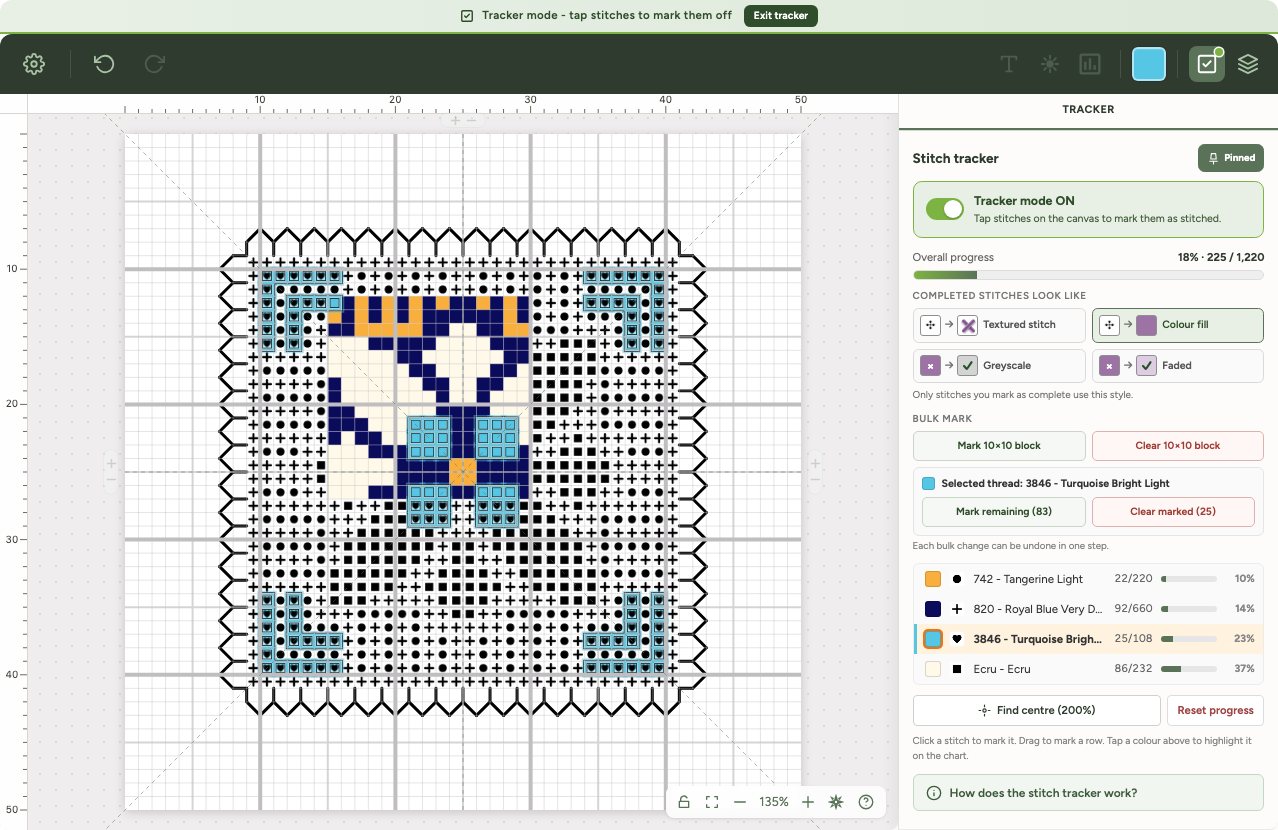
Task: Select Faded completed style
Action: click(x=1178, y=366)
